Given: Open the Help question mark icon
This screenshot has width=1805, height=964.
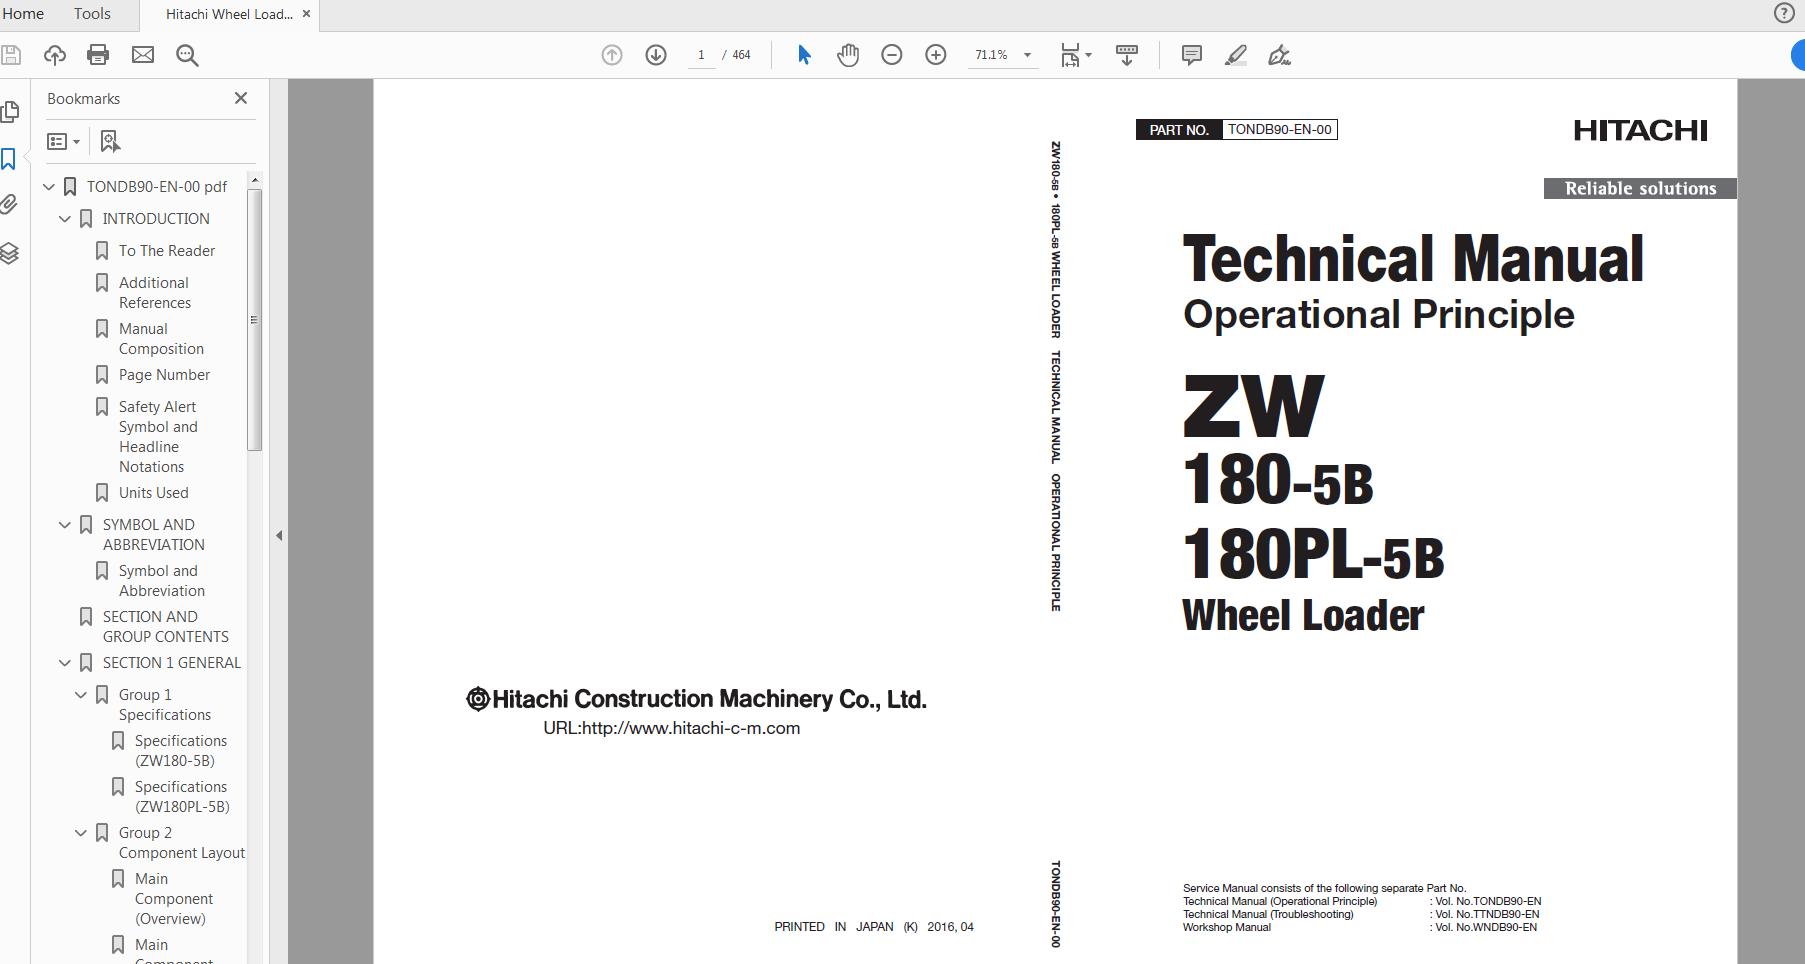Looking at the screenshot, I should point(1784,13).
